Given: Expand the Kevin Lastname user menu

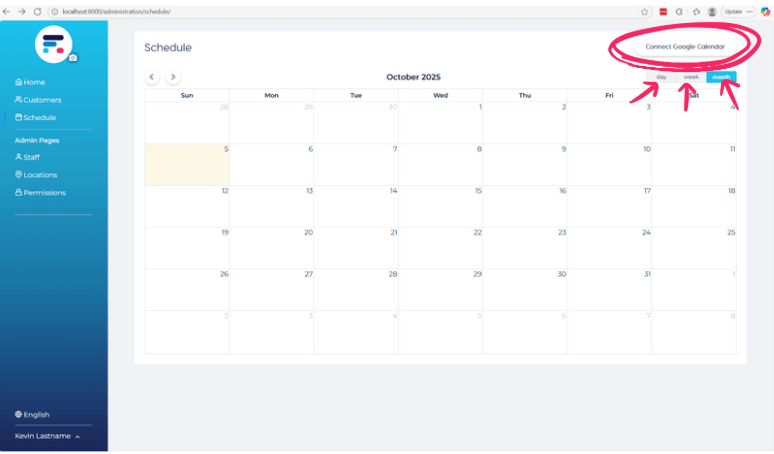Looking at the screenshot, I should click(x=48, y=436).
